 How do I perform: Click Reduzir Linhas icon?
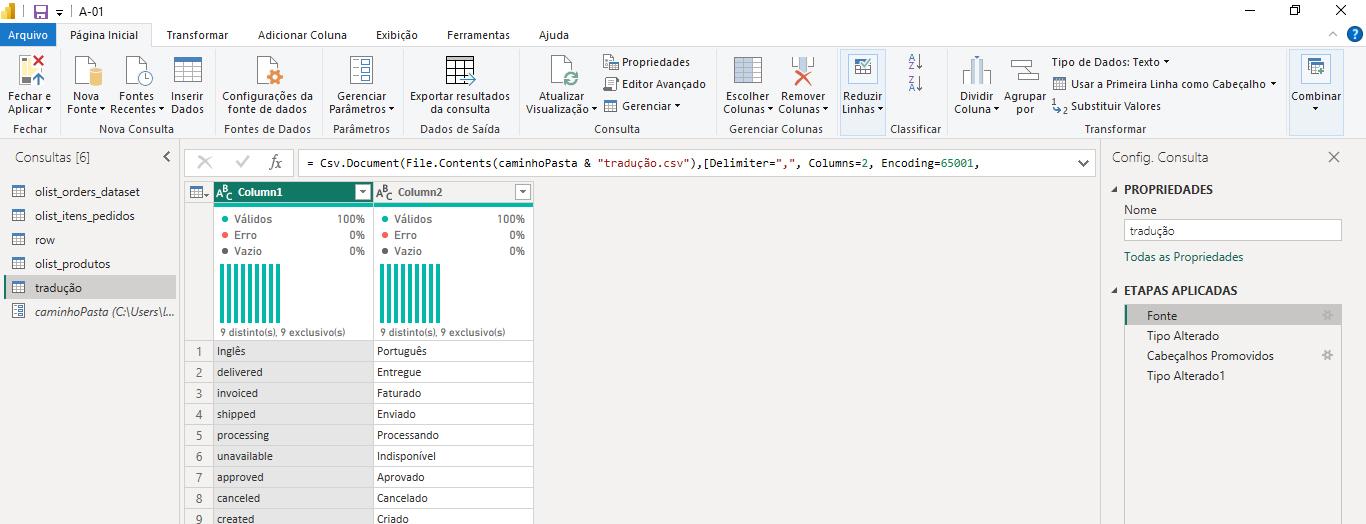862,69
